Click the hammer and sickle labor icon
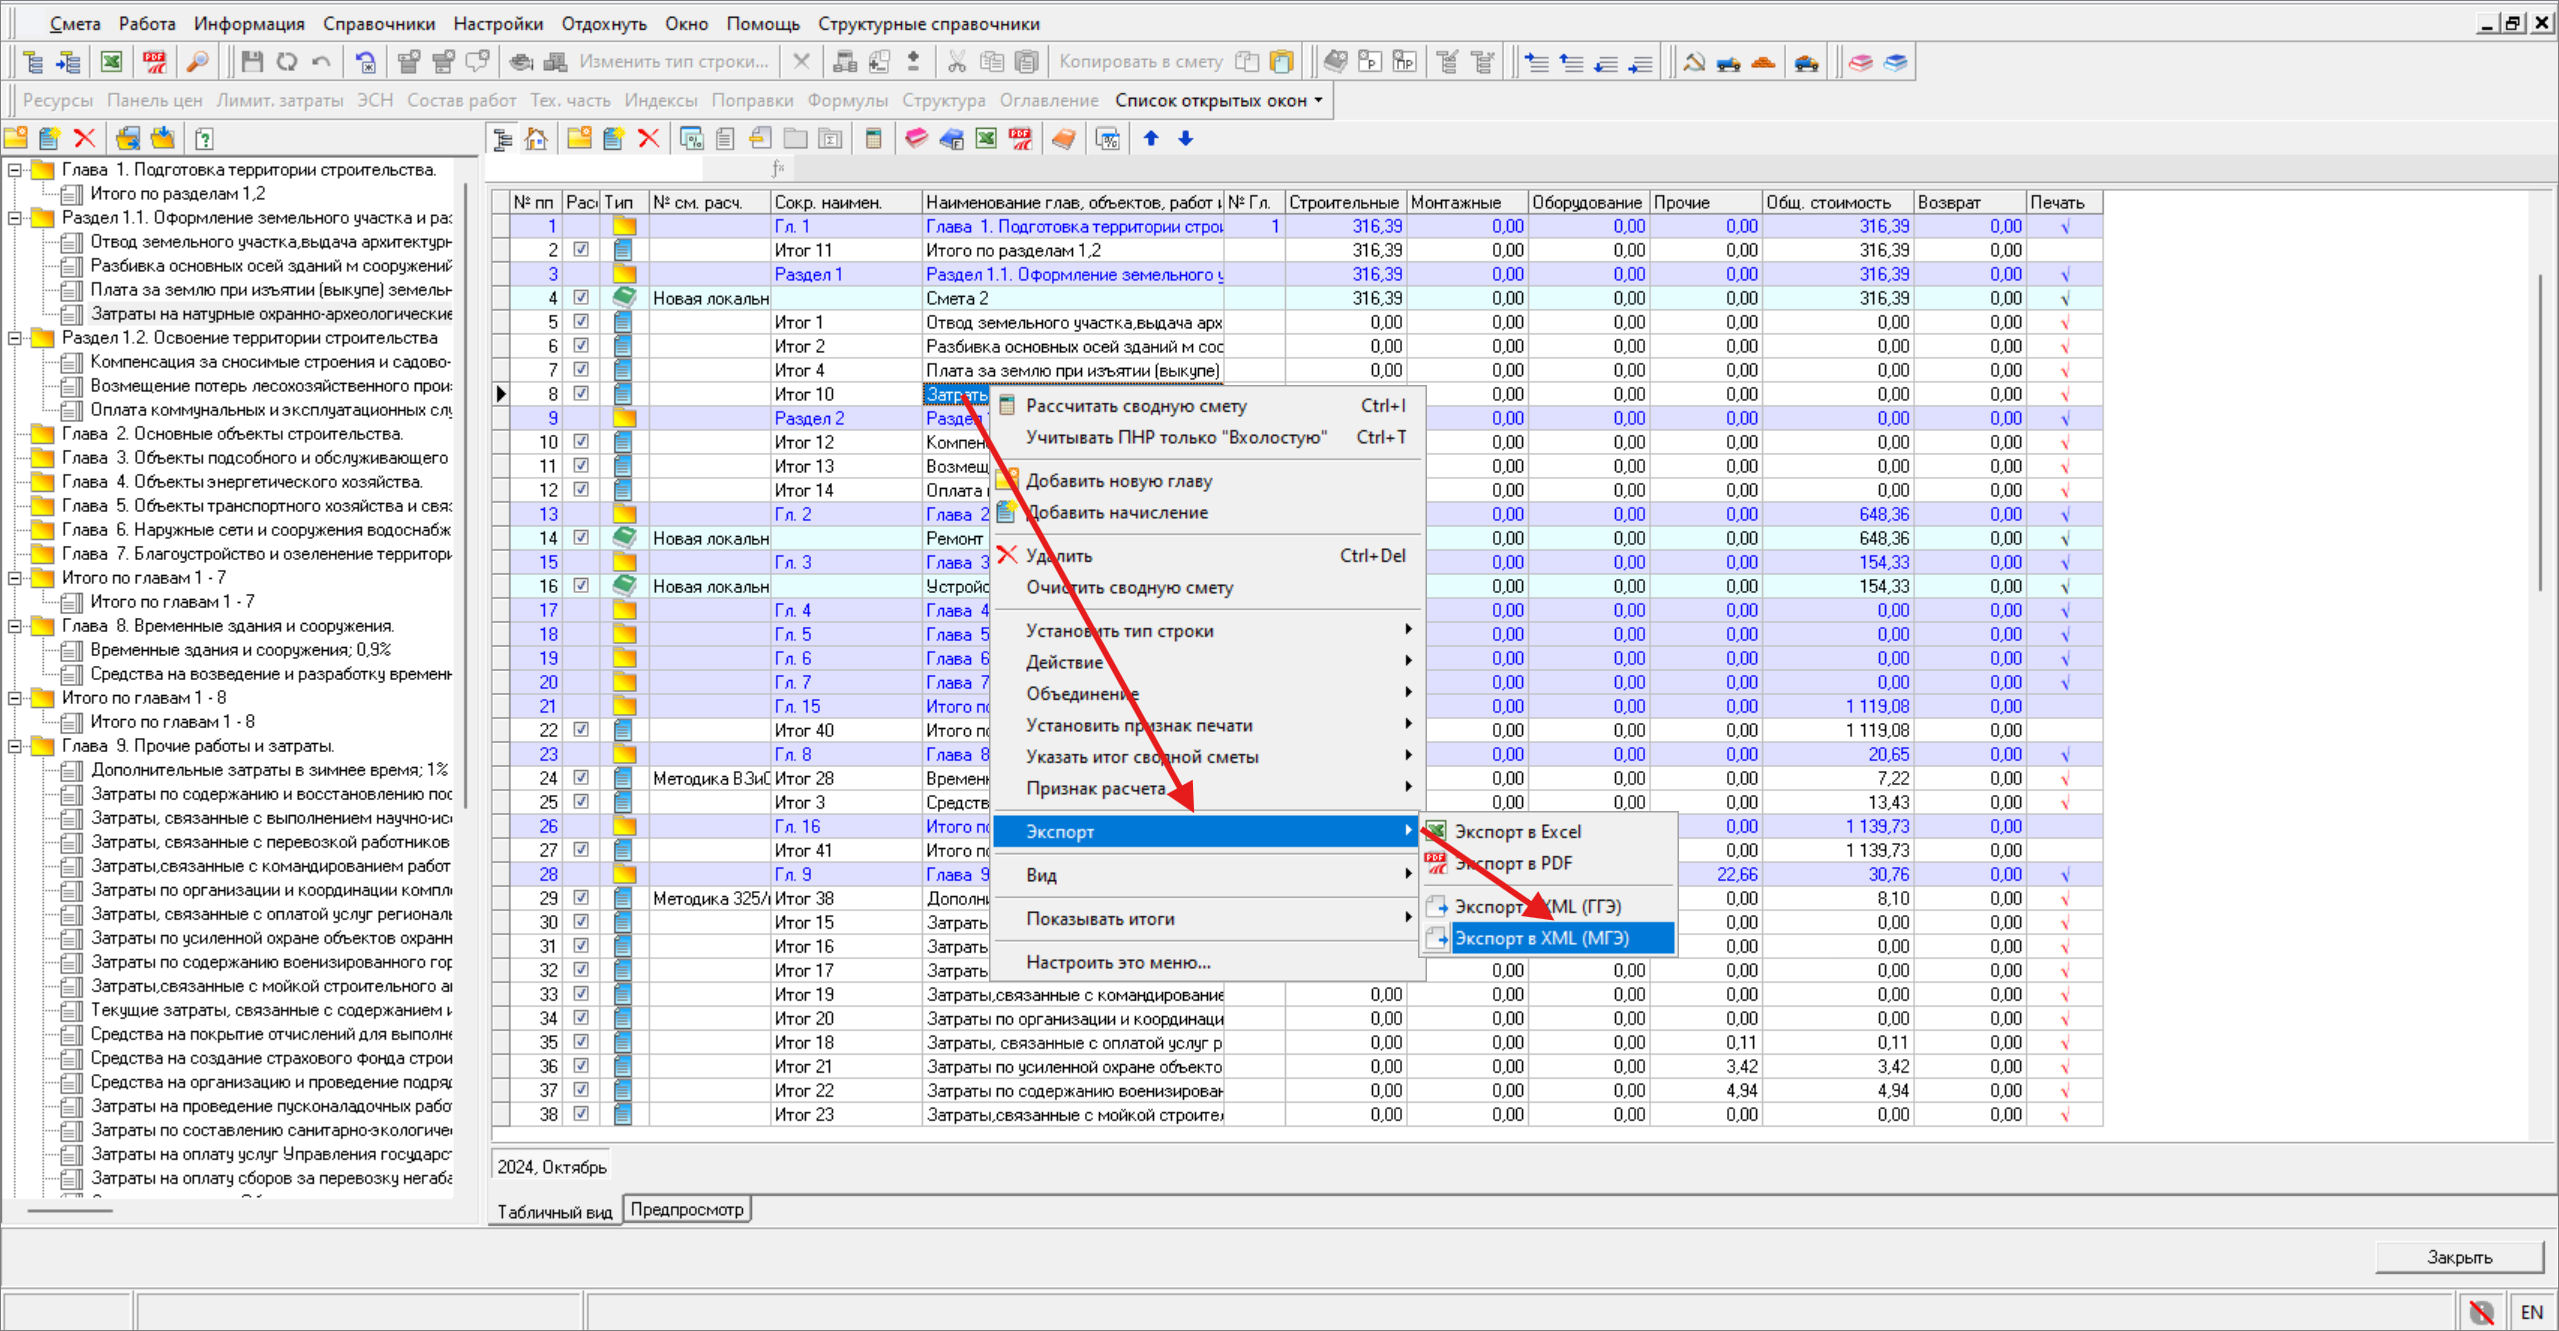The width and height of the screenshot is (2559, 1331). [1693, 62]
